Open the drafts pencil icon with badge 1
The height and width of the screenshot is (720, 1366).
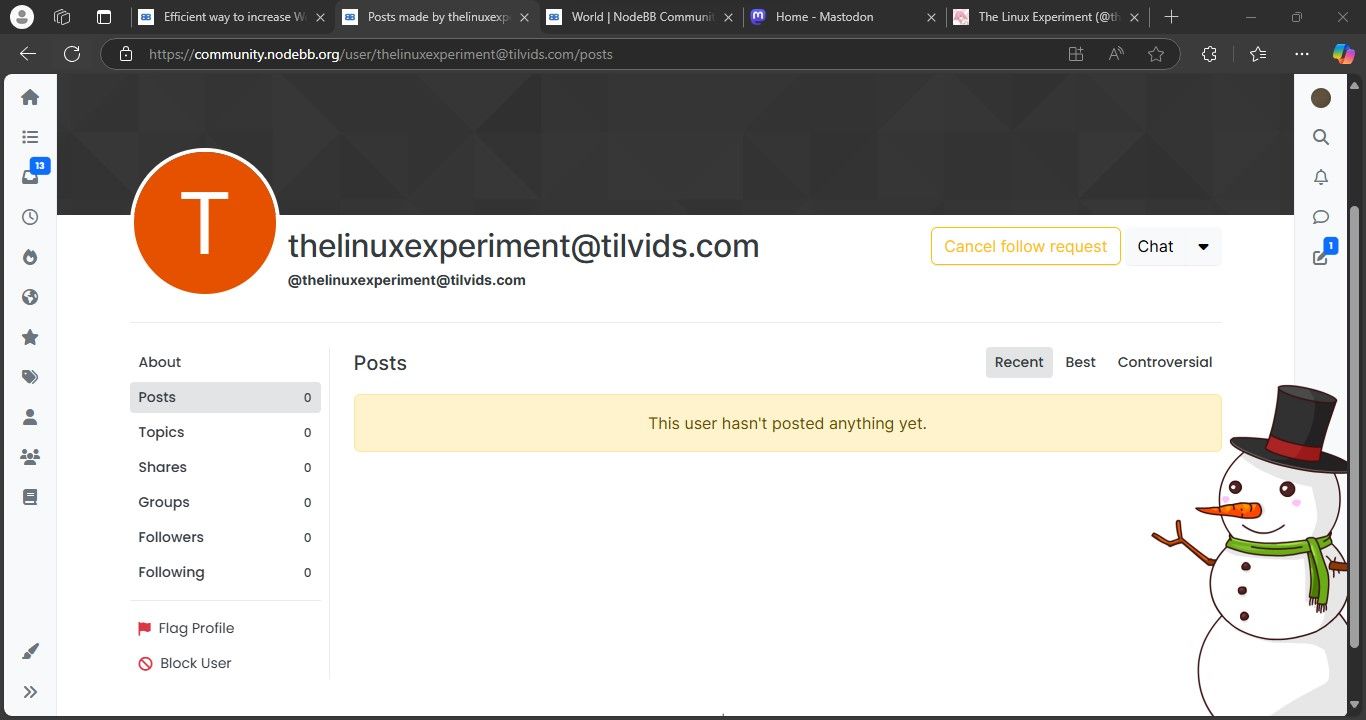click(1321, 257)
